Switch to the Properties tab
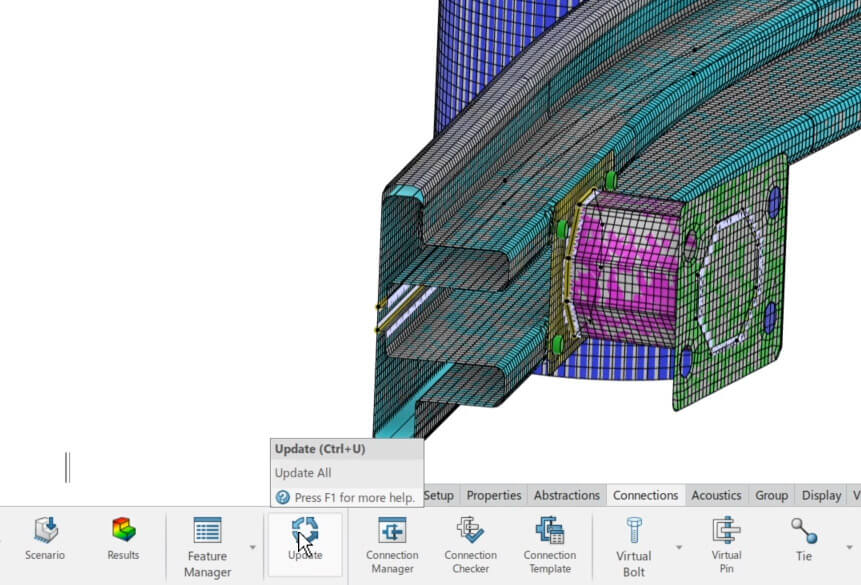 (x=494, y=495)
